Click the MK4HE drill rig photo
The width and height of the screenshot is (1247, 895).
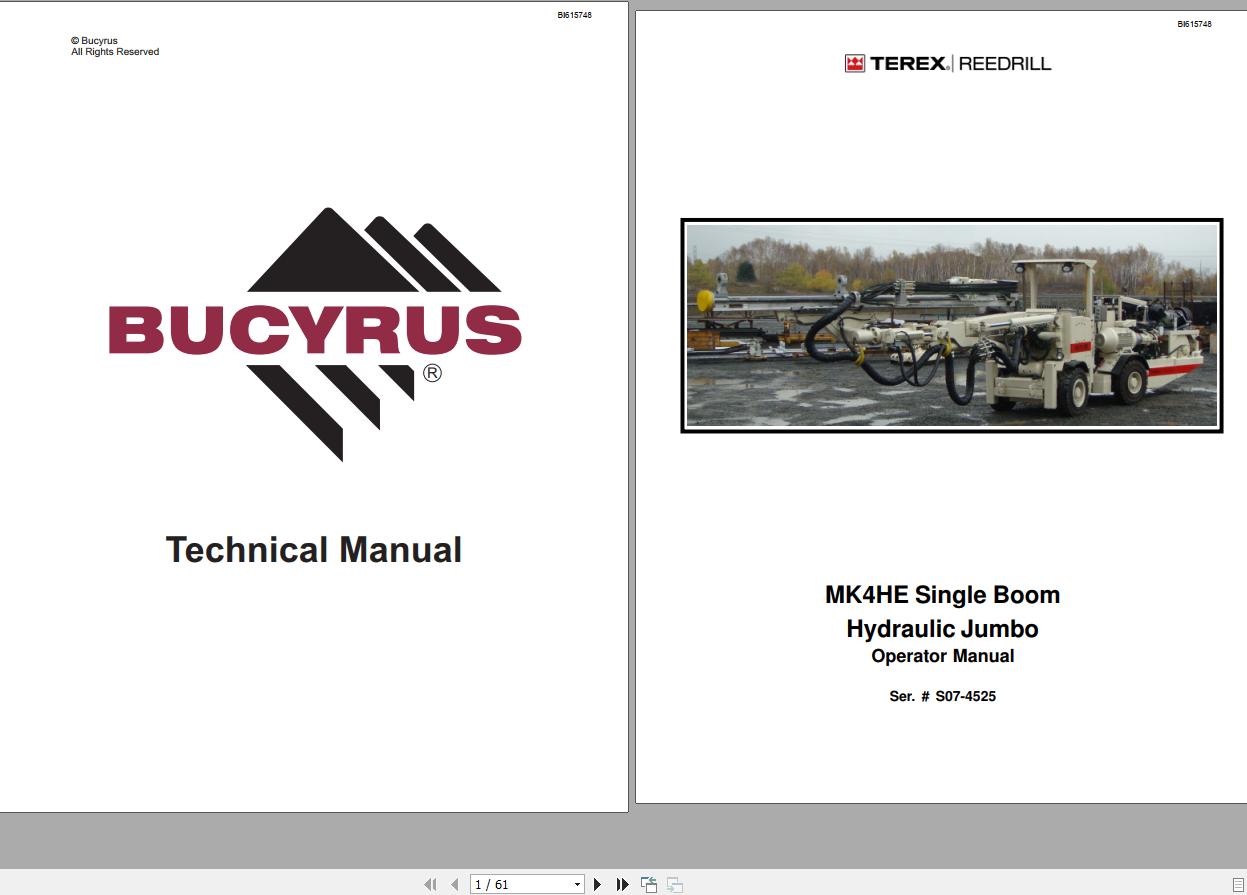click(x=951, y=326)
